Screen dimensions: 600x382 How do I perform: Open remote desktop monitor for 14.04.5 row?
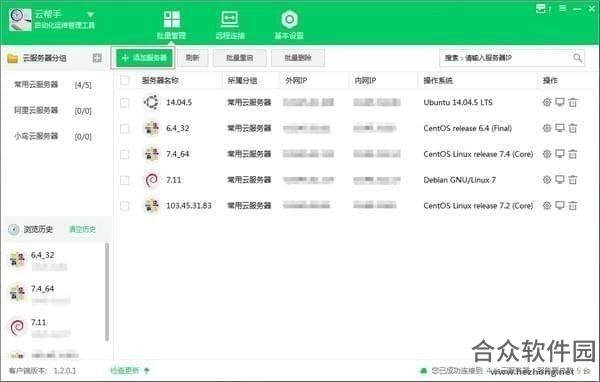click(x=560, y=102)
